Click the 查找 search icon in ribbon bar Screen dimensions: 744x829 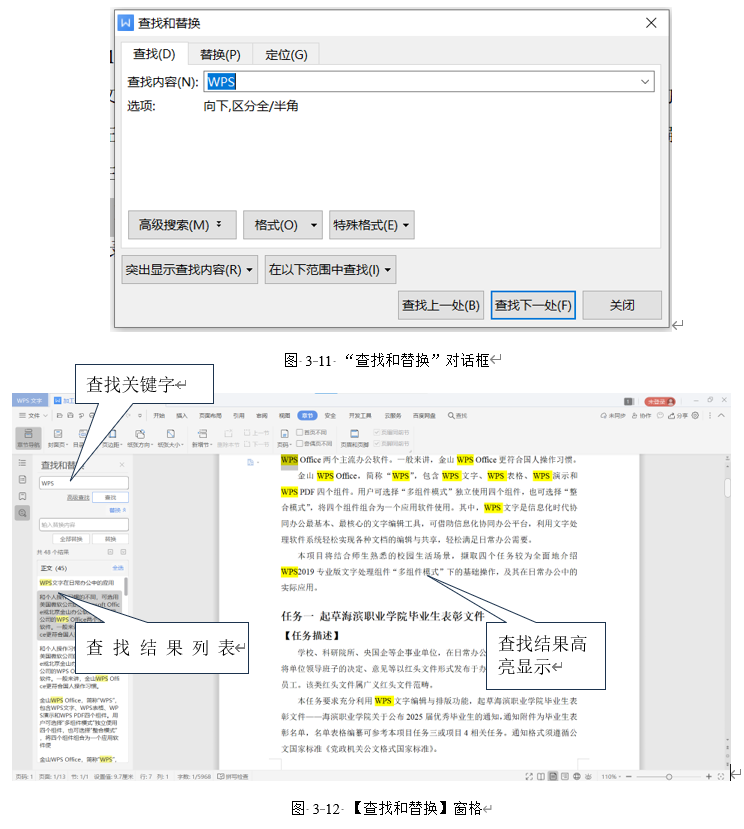point(457,416)
